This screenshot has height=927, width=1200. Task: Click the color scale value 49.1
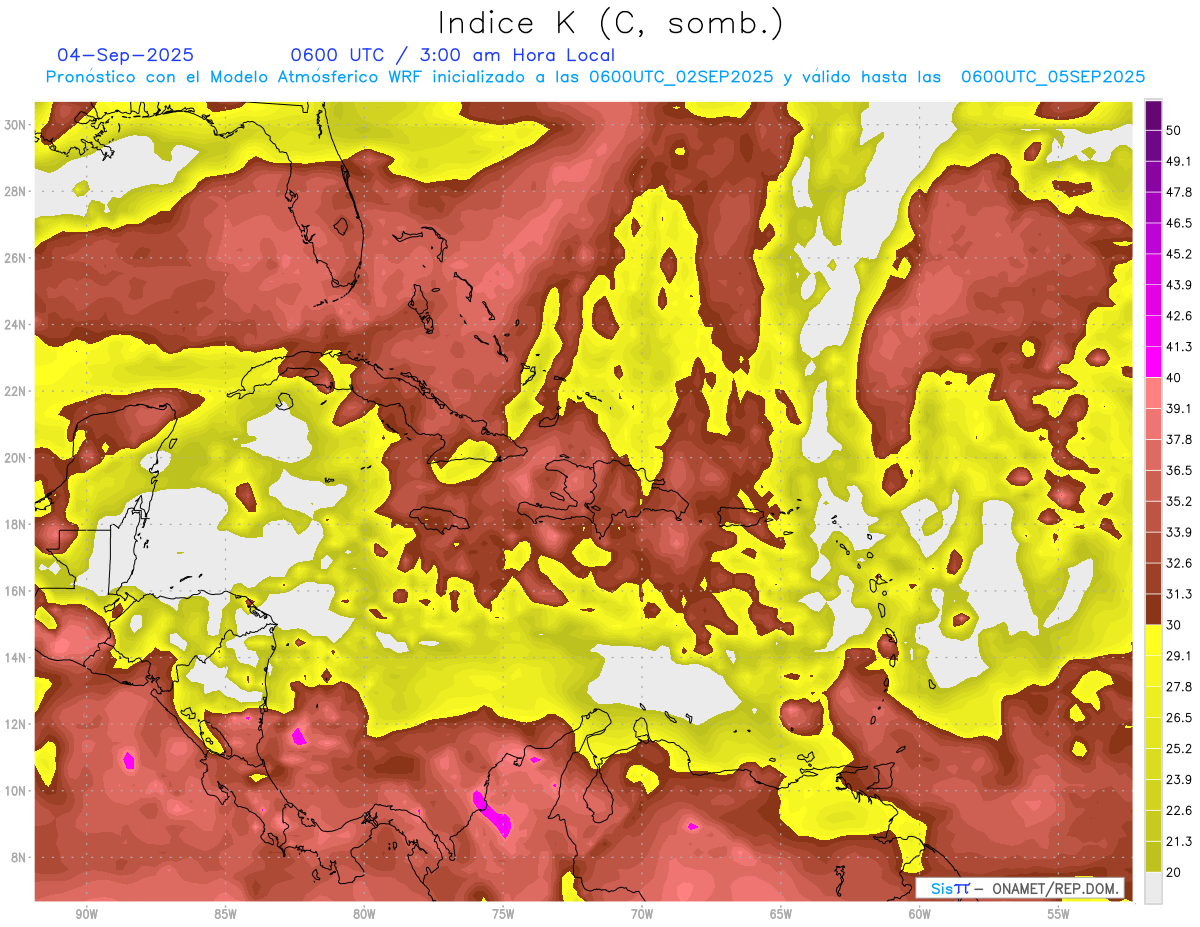pos(1179,161)
